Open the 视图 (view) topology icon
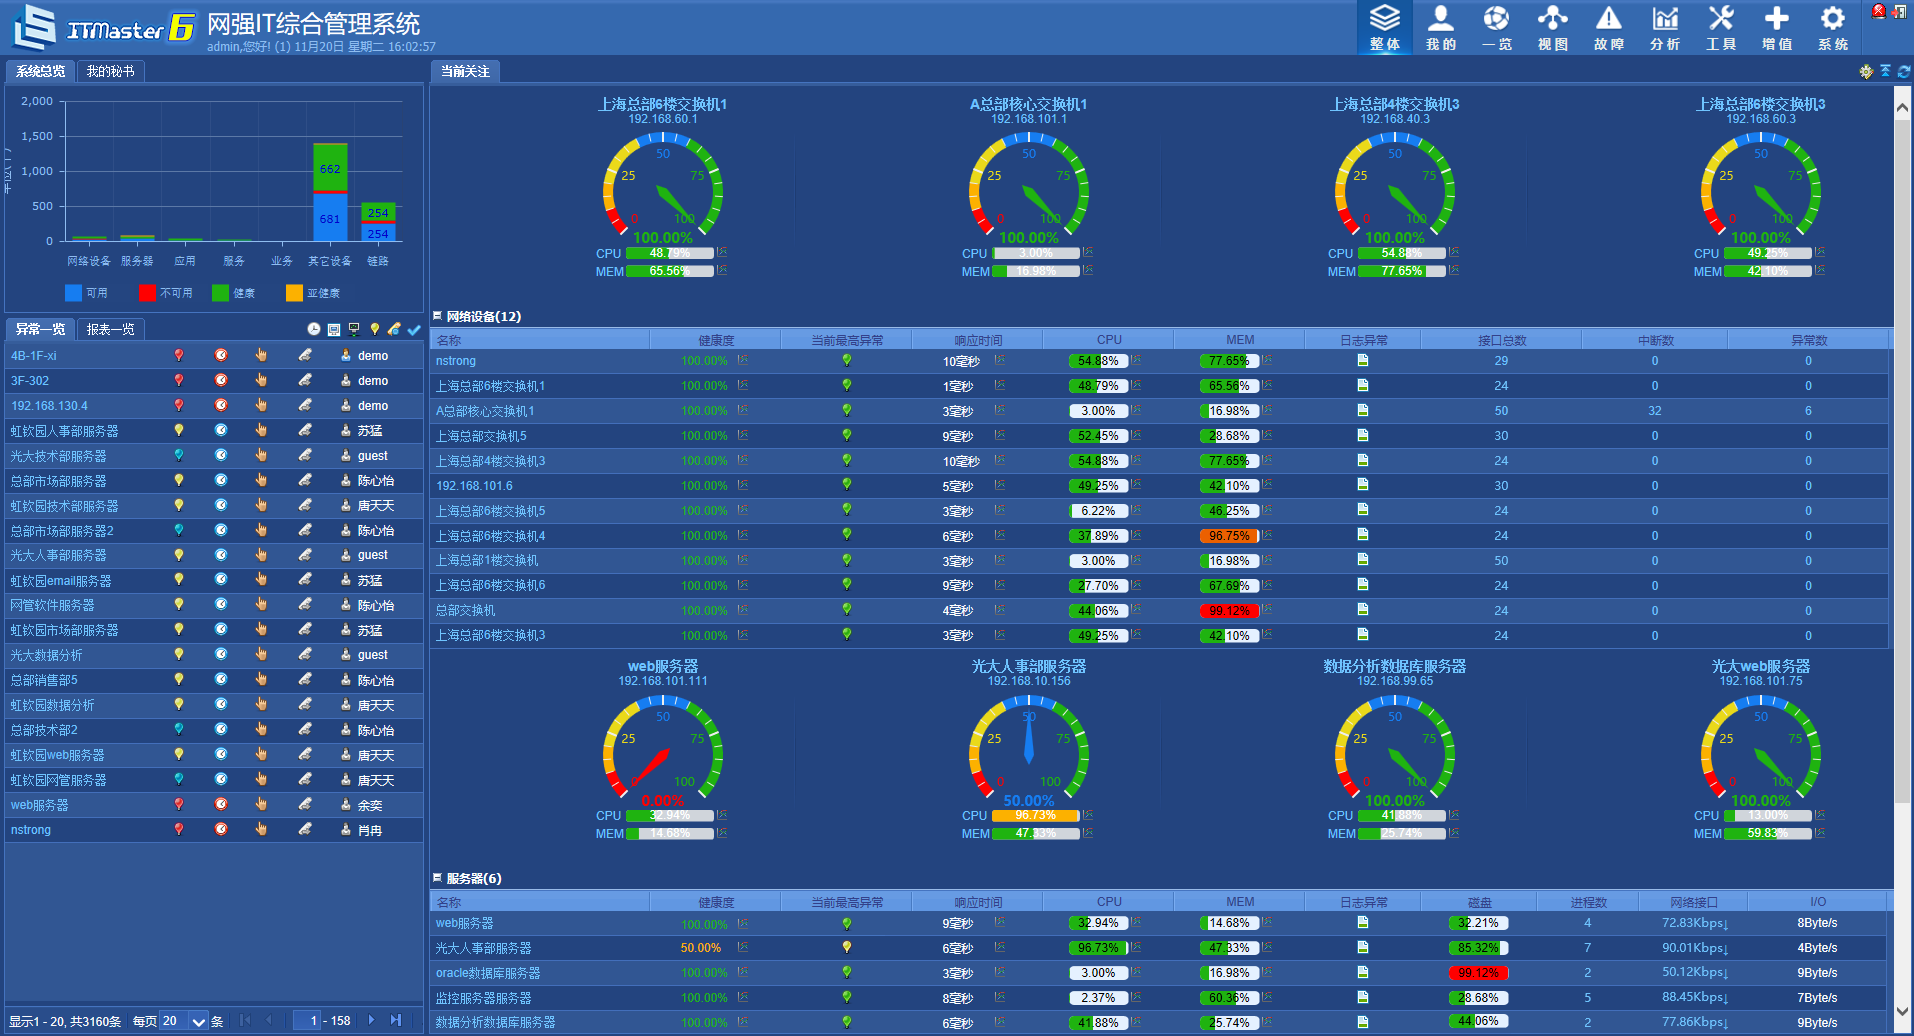Viewport: 1914px width, 1036px height. (1552, 27)
